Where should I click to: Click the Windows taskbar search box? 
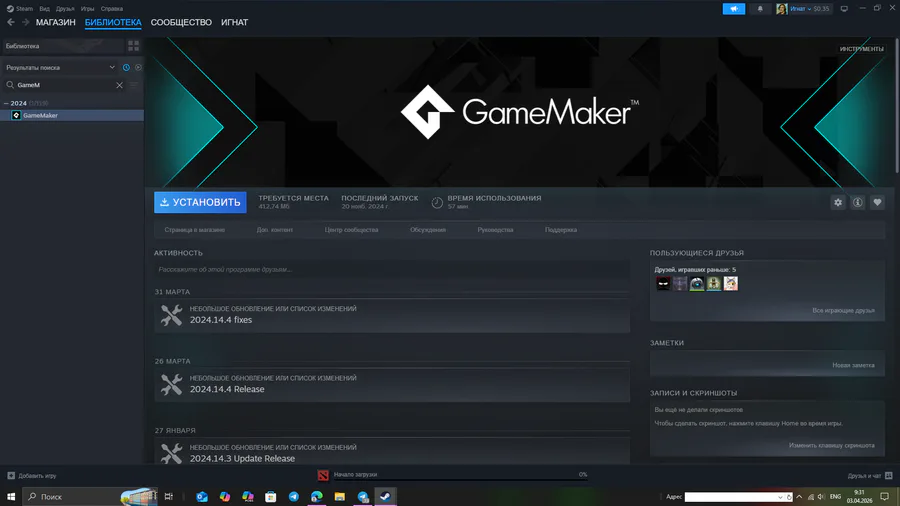(90, 497)
